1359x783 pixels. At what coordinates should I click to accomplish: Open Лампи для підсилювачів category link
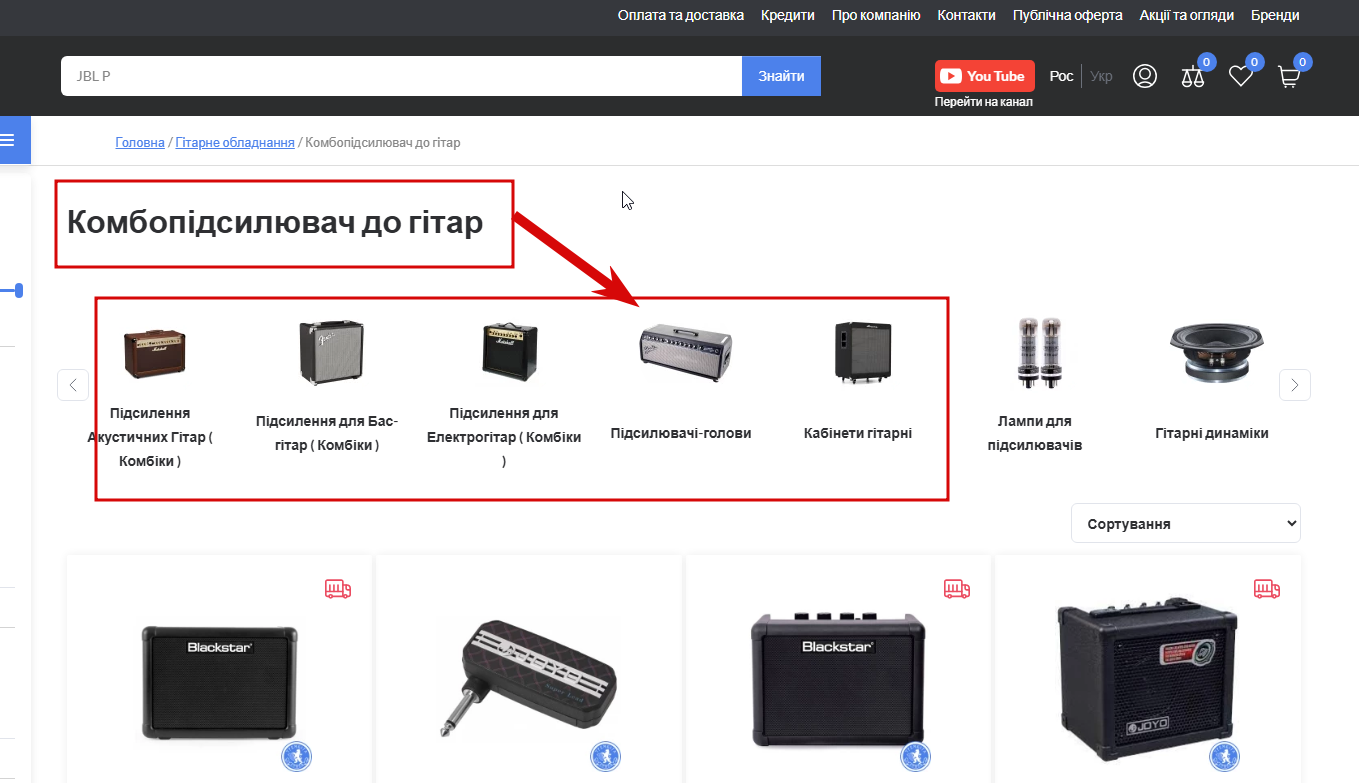click(1035, 433)
